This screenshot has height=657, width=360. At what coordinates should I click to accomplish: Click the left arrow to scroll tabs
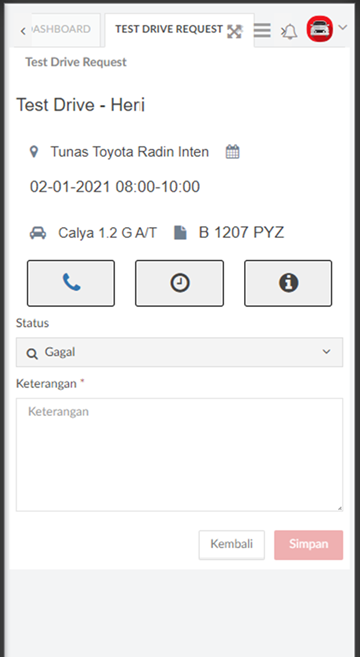coord(23,31)
